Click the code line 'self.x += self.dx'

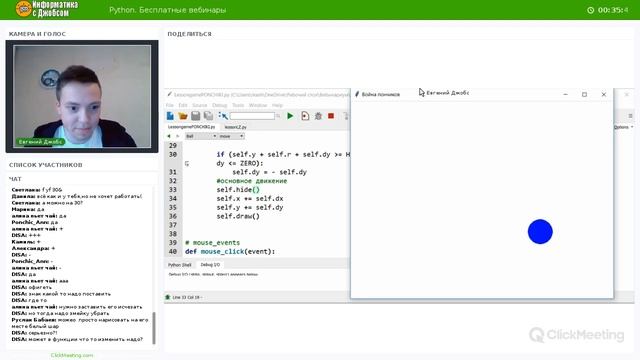250,199
